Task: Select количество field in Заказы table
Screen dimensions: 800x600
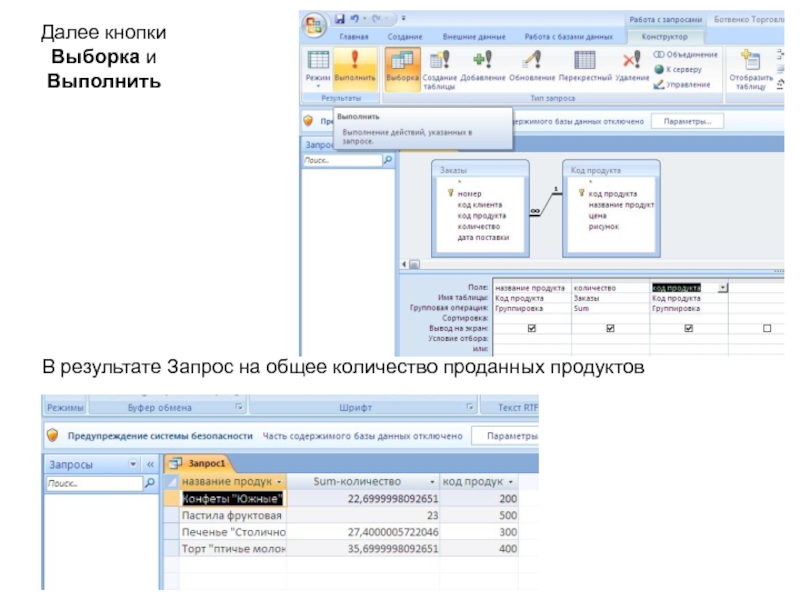Action: 479,227
